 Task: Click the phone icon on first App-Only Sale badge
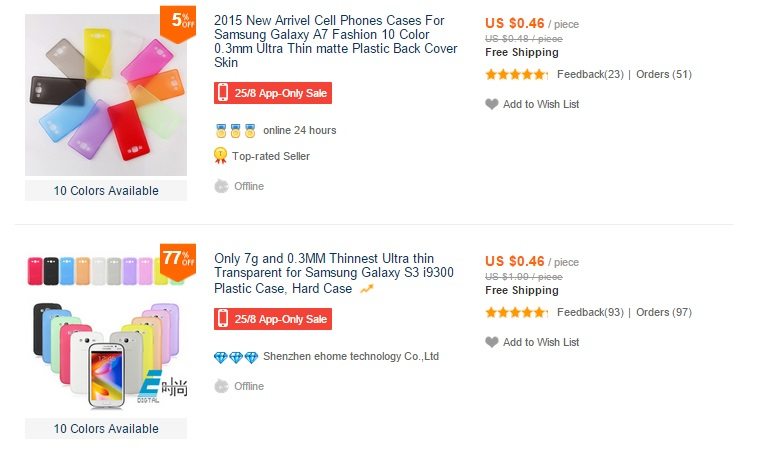click(223, 93)
